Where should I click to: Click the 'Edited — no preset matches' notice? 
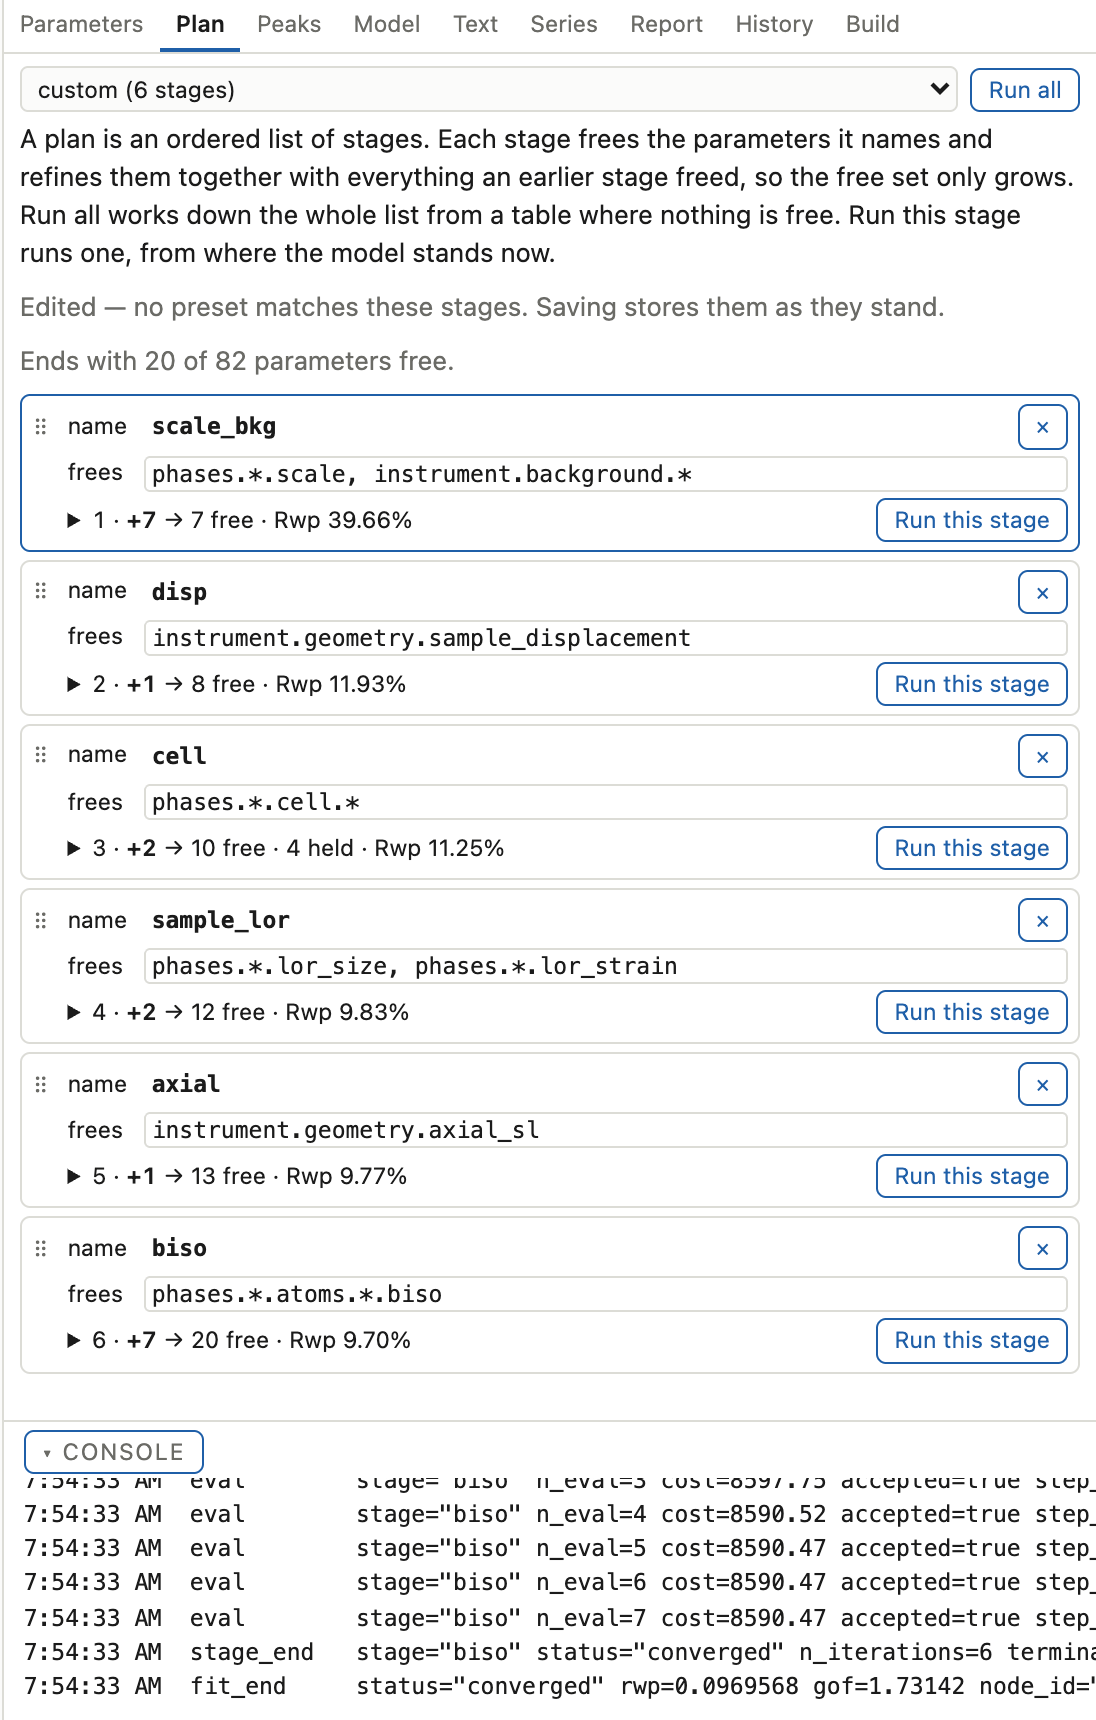[482, 307]
